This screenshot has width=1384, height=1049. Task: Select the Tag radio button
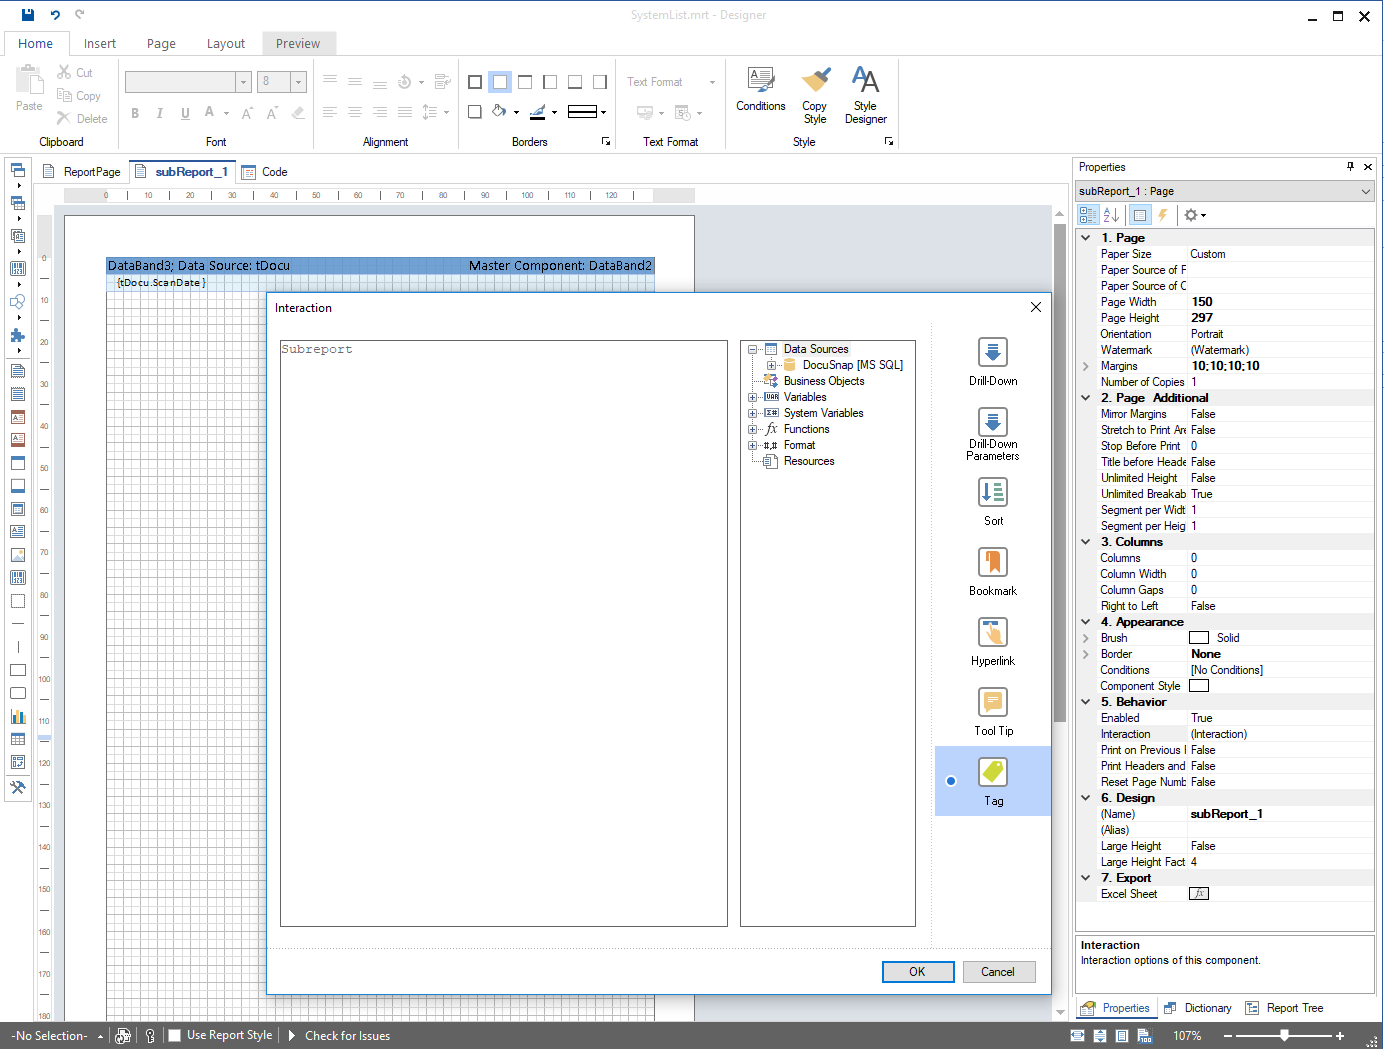pos(951,781)
